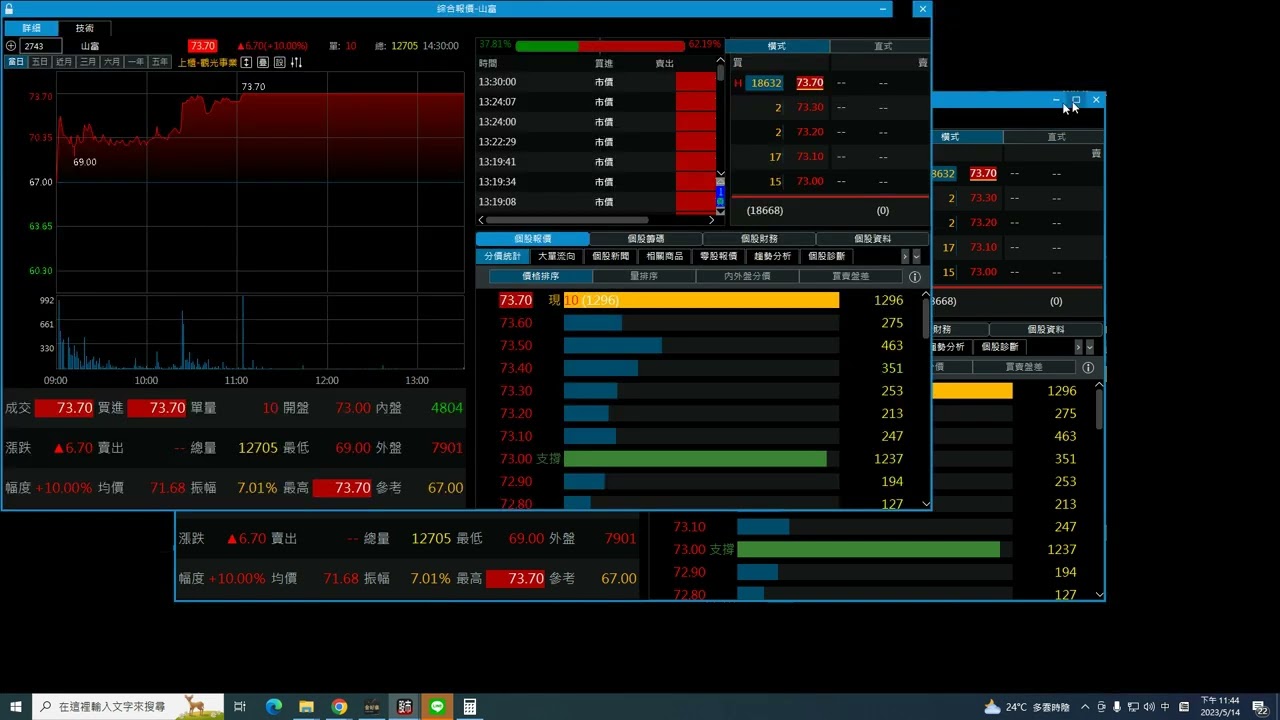Image resolution: width=1280 pixels, height=720 pixels.
Task: Click the 73.00 支撐 green volume bar
Action: pyautogui.click(x=695, y=459)
